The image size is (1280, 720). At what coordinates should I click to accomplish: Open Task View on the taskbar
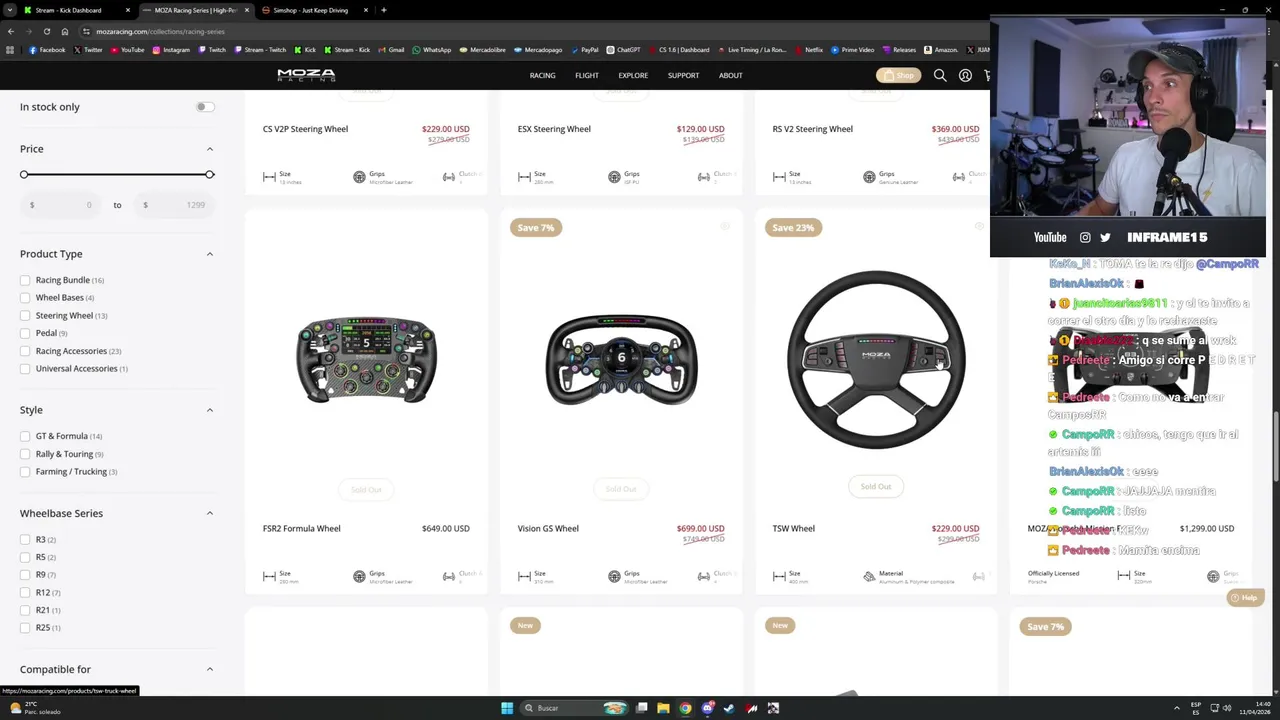(x=641, y=708)
